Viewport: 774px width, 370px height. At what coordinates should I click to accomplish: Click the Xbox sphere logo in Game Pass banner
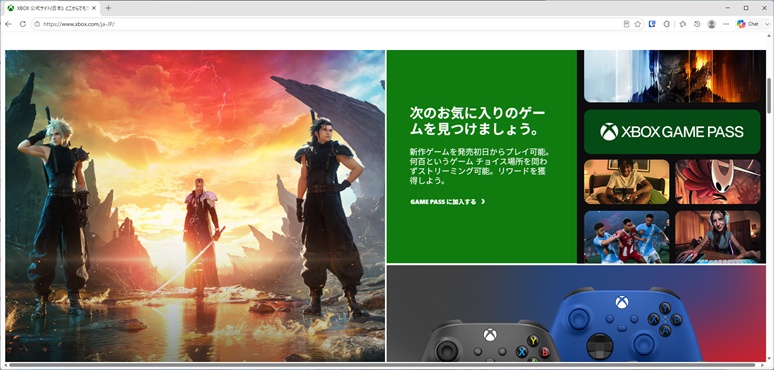point(609,132)
